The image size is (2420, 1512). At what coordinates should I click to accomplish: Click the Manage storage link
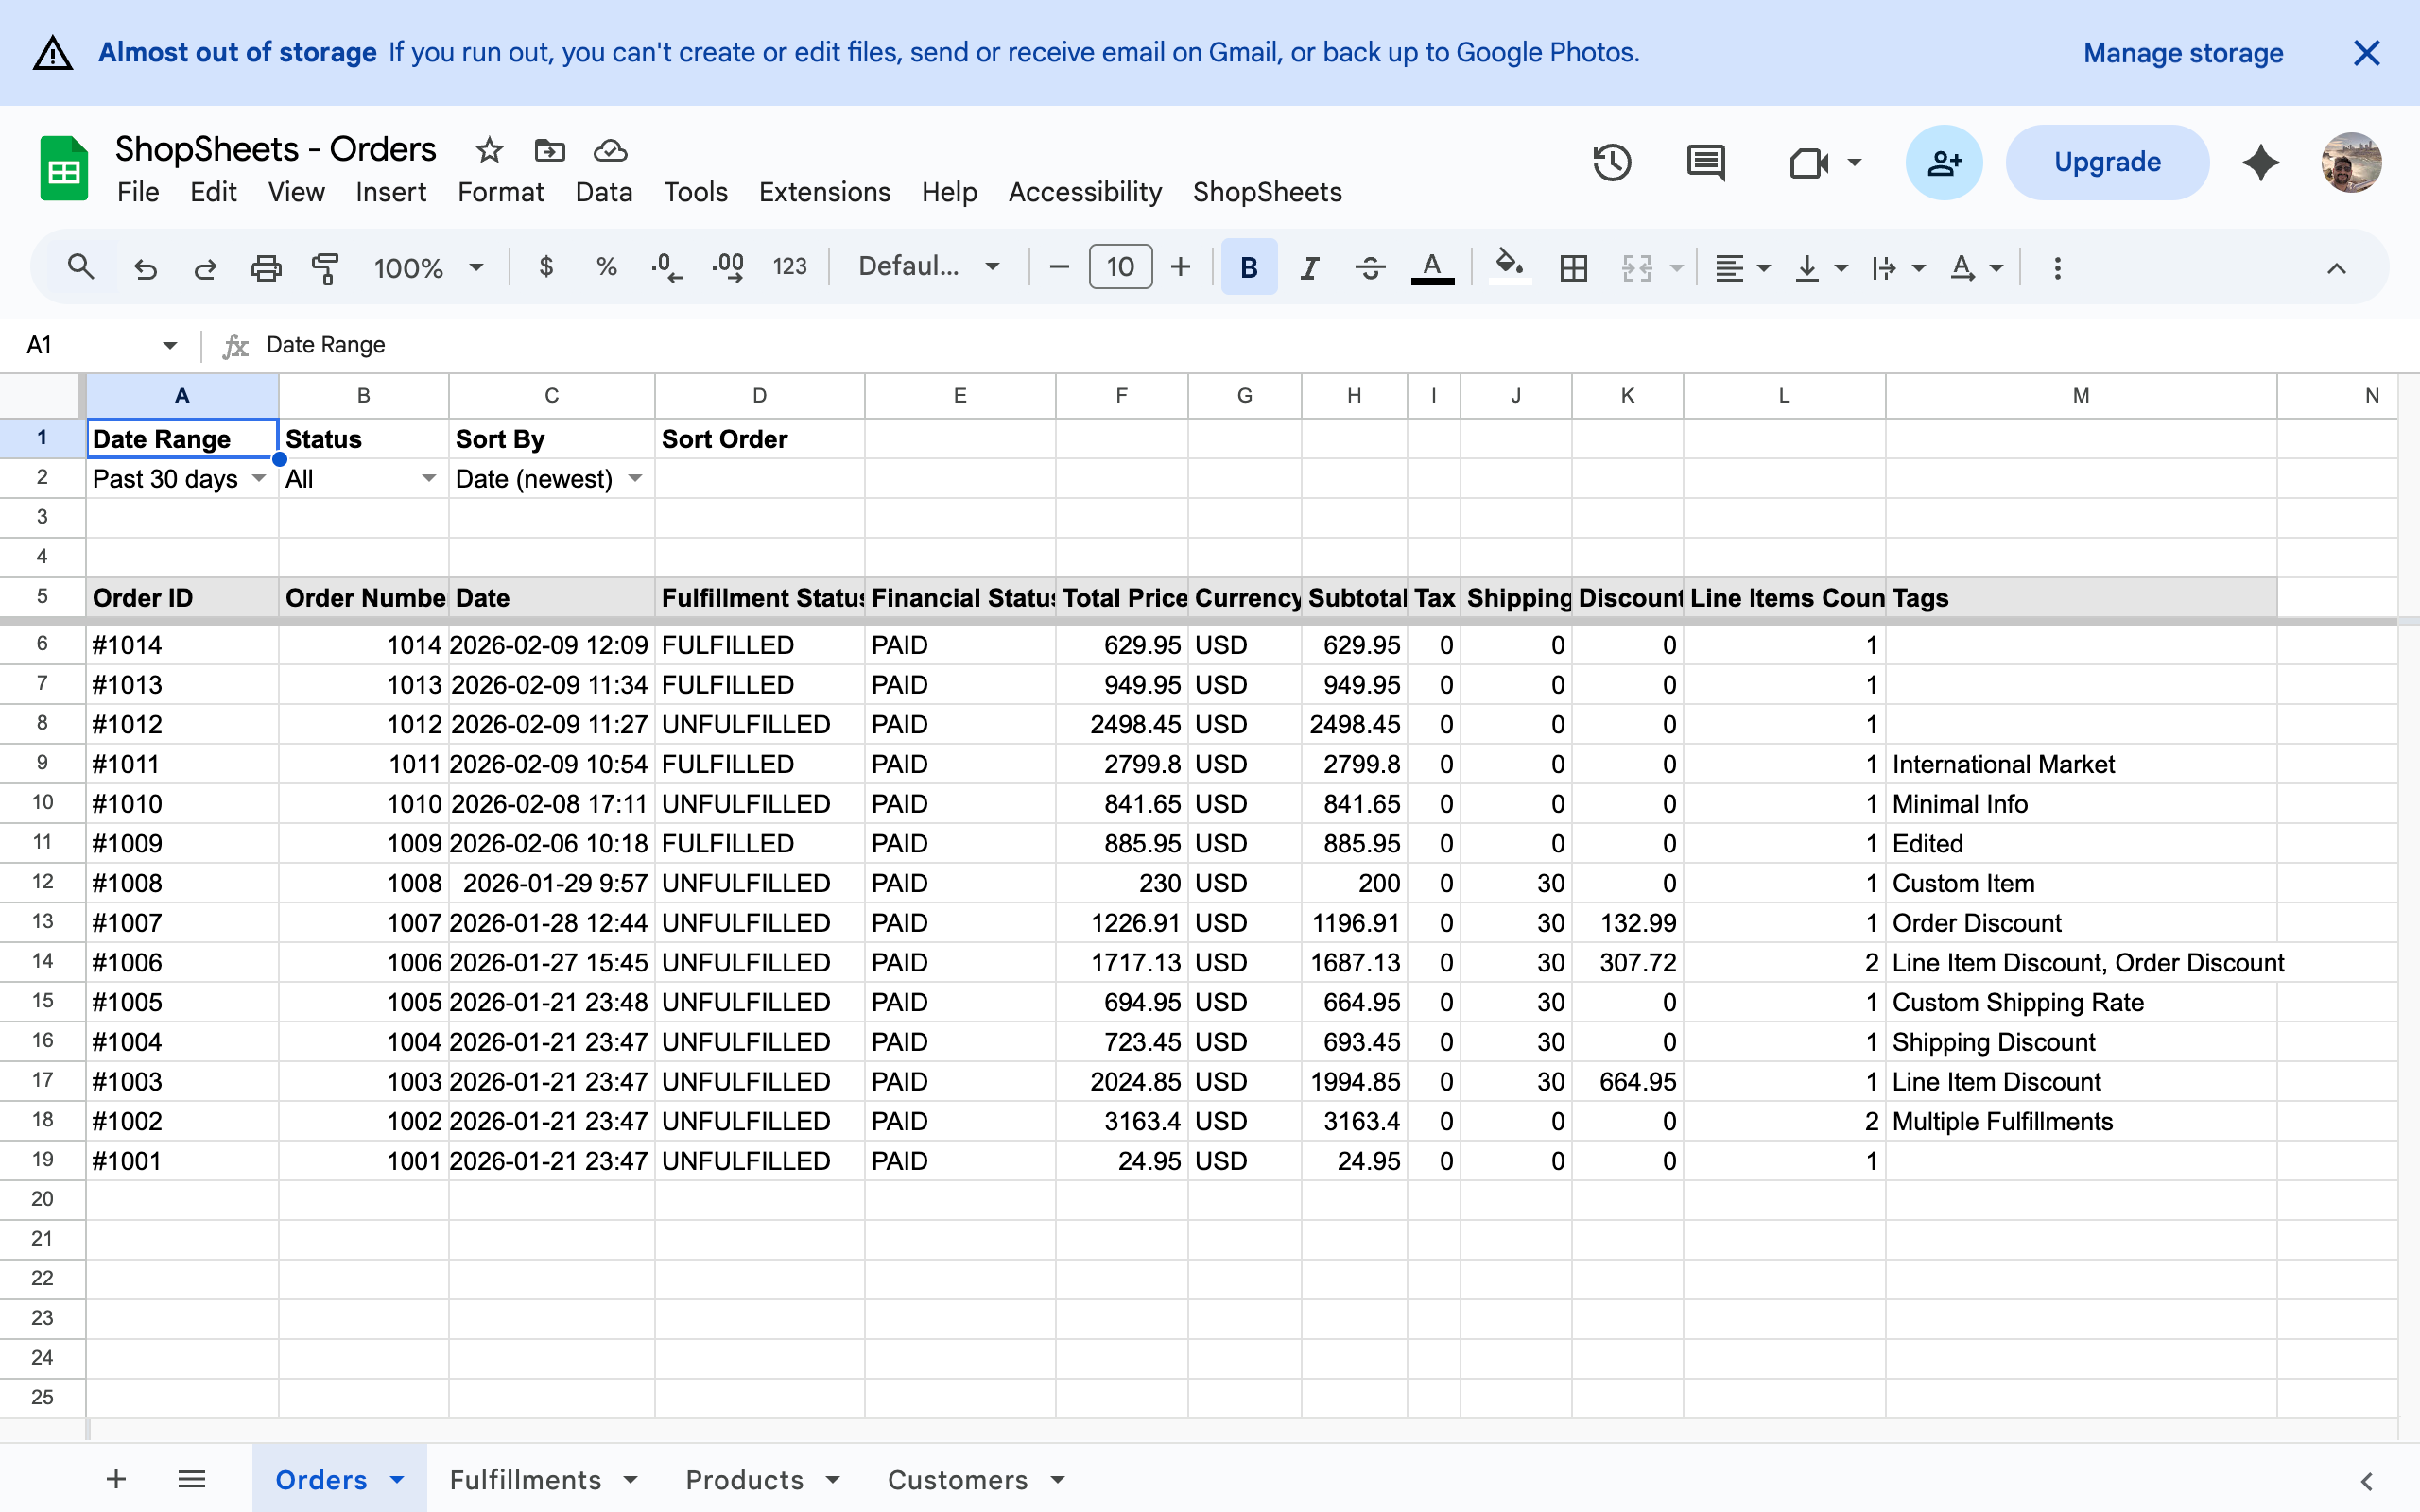pos(2183,53)
